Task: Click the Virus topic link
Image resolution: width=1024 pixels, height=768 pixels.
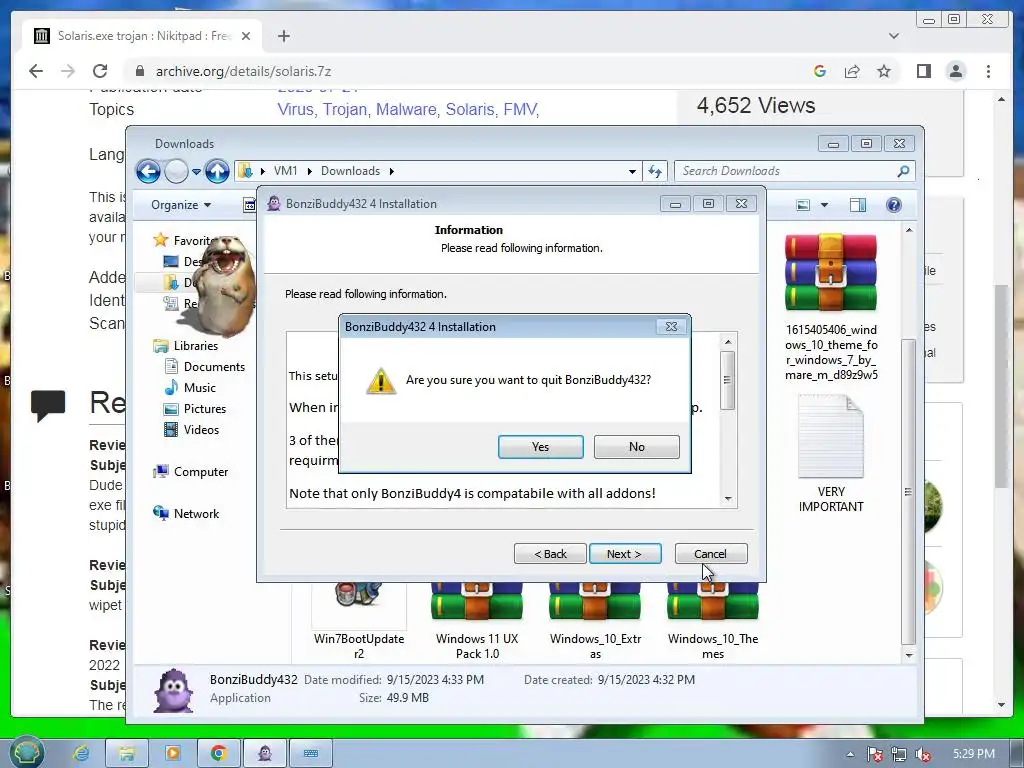Action: point(295,109)
